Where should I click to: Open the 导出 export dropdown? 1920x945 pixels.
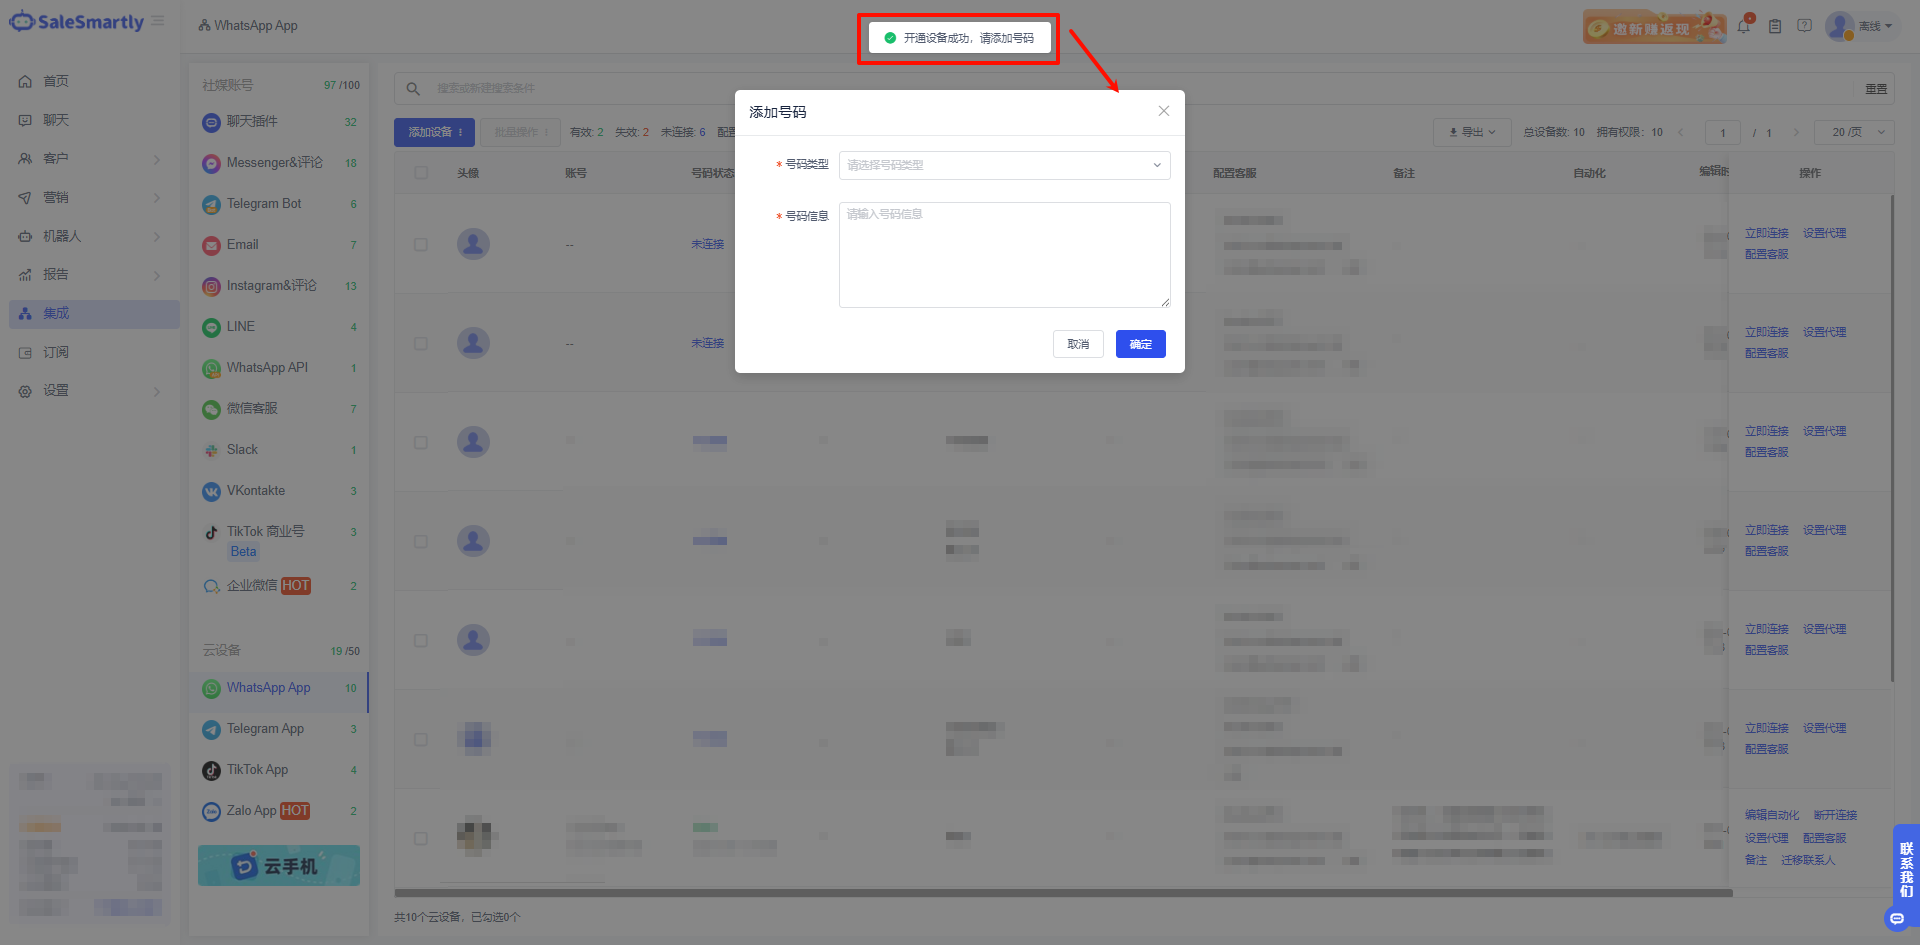pyautogui.click(x=1472, y=132)
